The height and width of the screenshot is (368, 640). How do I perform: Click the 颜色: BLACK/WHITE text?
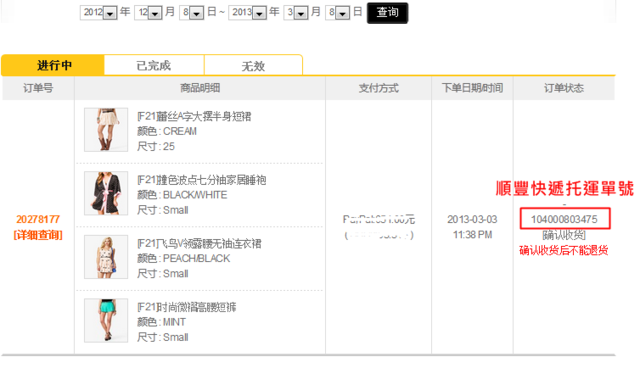(x=182, y=195)
